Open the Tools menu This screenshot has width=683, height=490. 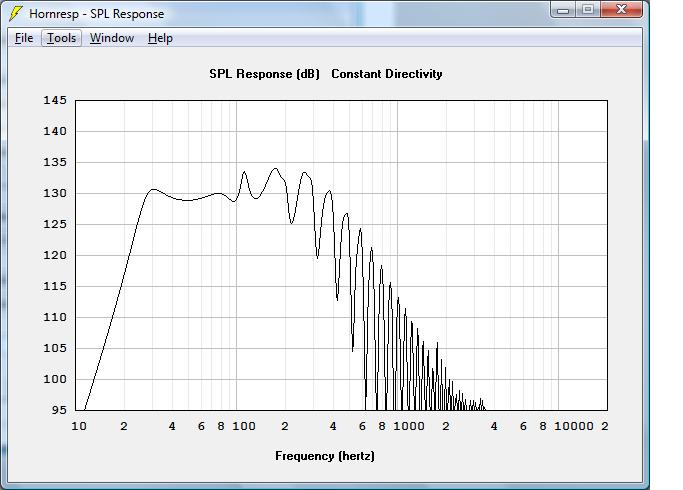point(61,38)
